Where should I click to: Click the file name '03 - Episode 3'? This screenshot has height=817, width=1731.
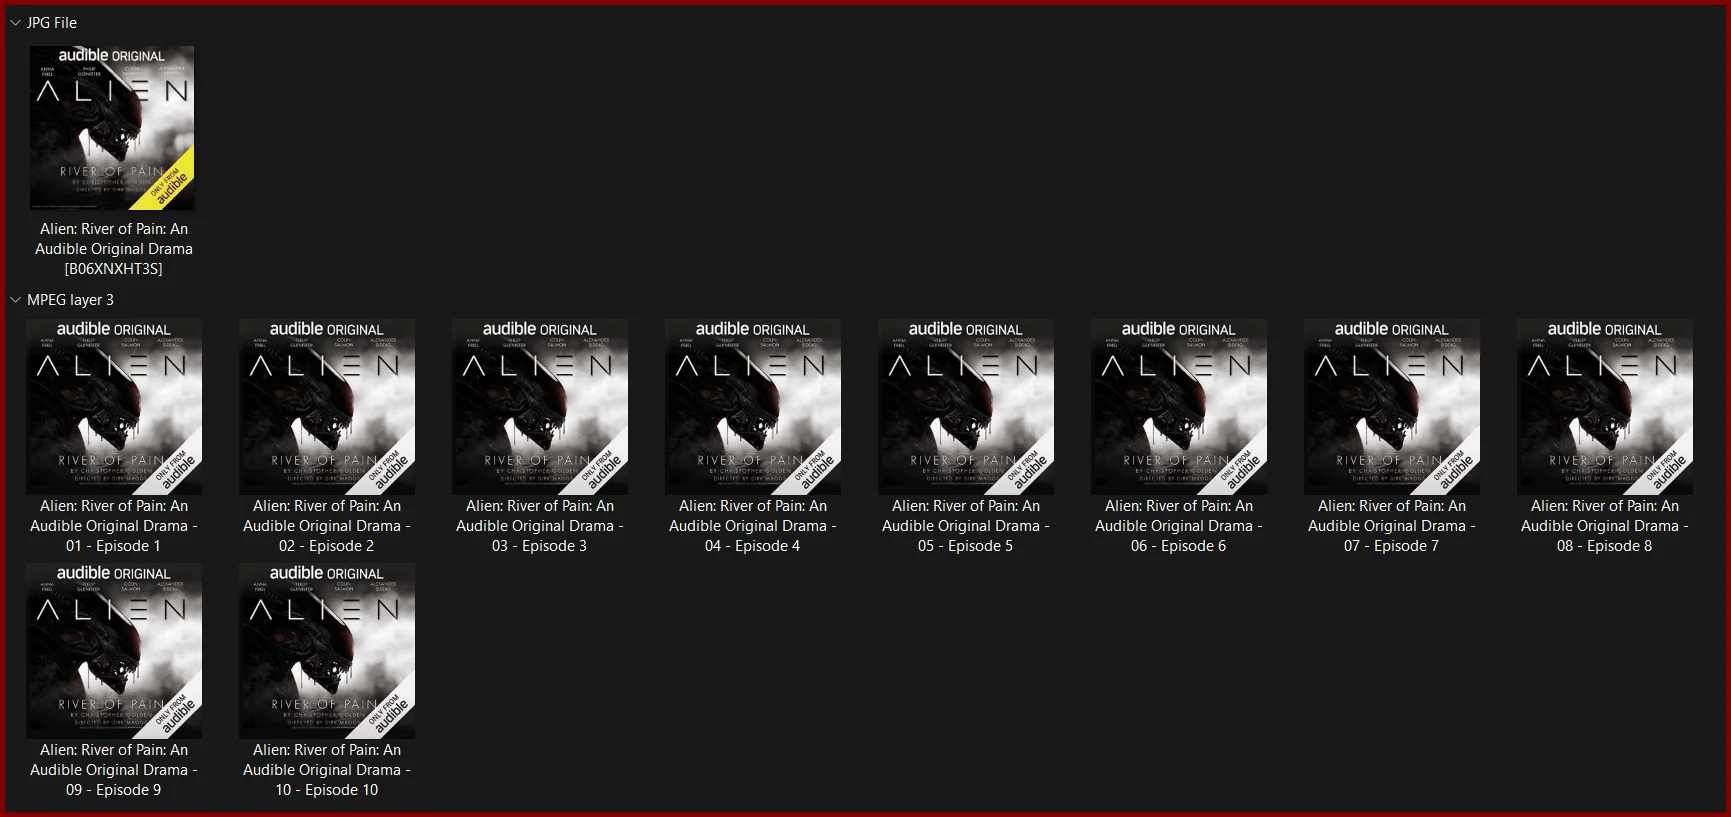(540, 526)
